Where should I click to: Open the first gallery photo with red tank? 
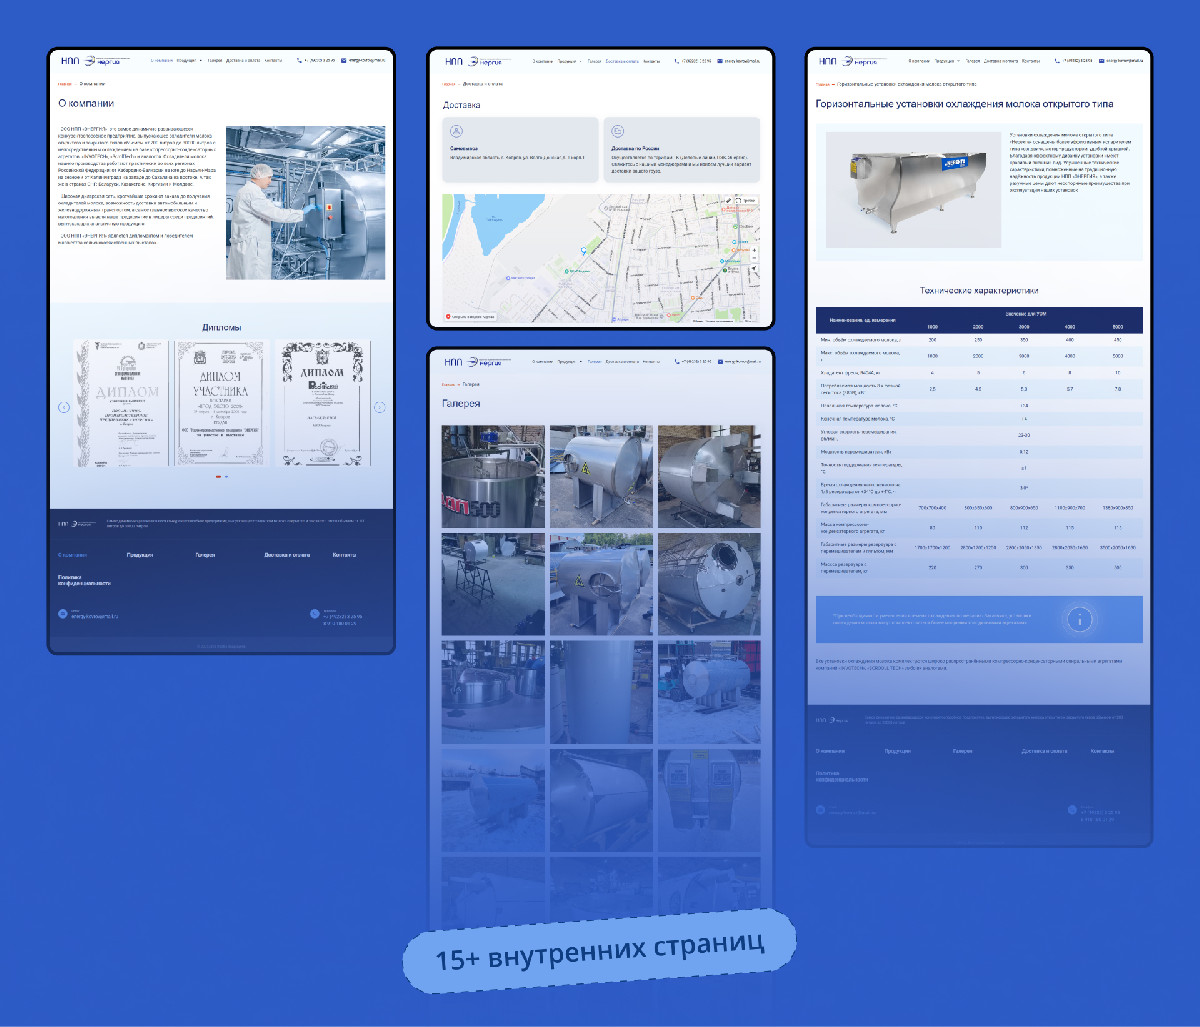click(493, 476)
